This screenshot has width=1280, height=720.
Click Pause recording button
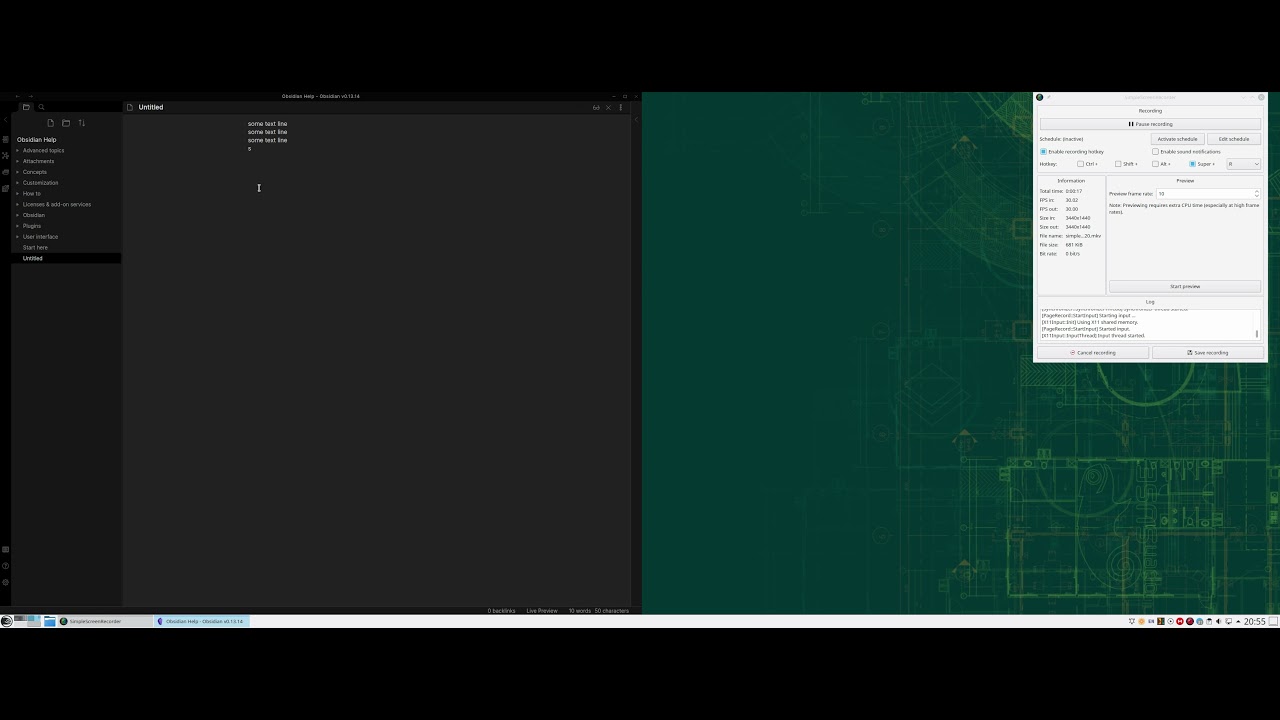tap(1150, 124)
